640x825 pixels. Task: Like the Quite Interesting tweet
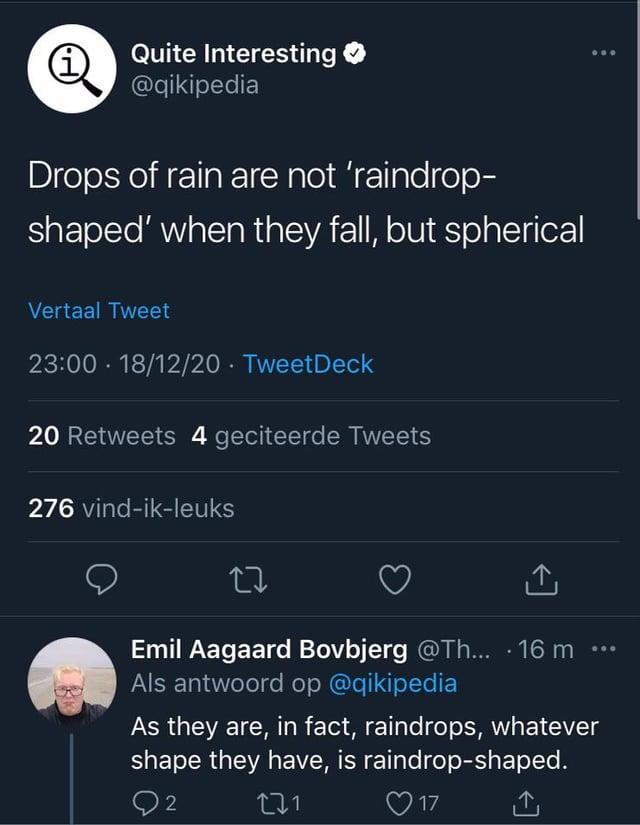[x=396, y=578]
